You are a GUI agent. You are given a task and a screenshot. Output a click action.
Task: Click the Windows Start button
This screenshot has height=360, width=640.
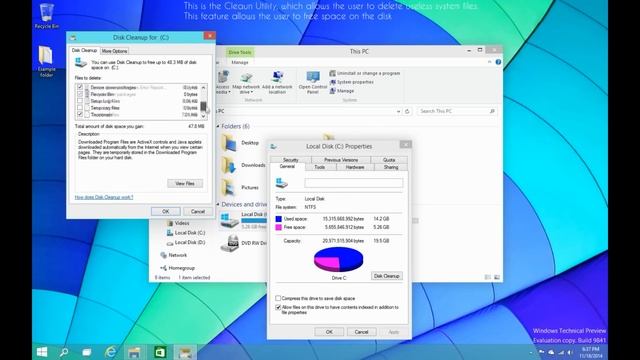[42, 352]
